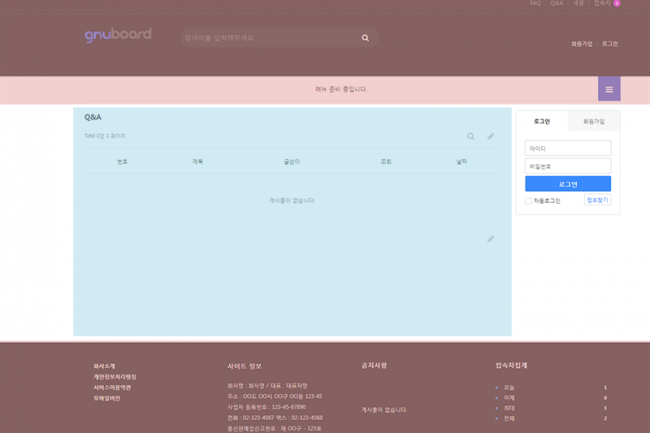Click the bottom pencil write icon
Screen dimensions: 650x433
491,239
